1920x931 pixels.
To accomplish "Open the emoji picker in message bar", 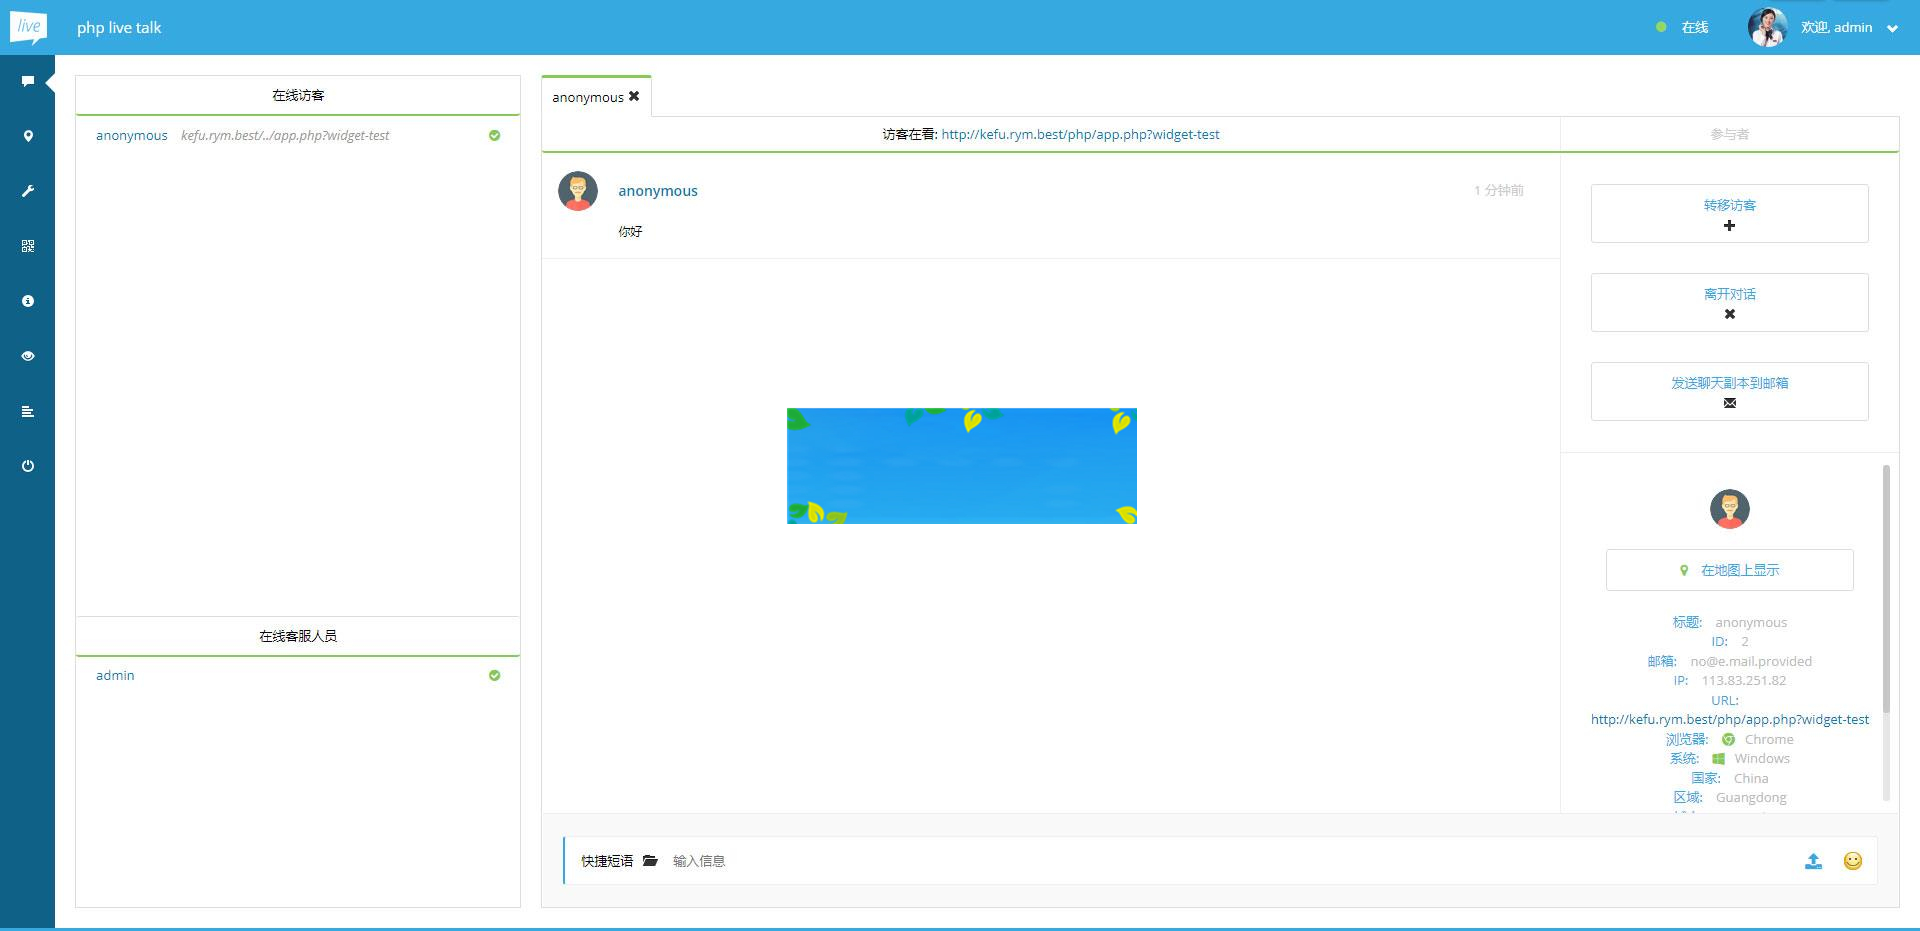I will point(1852,861).
